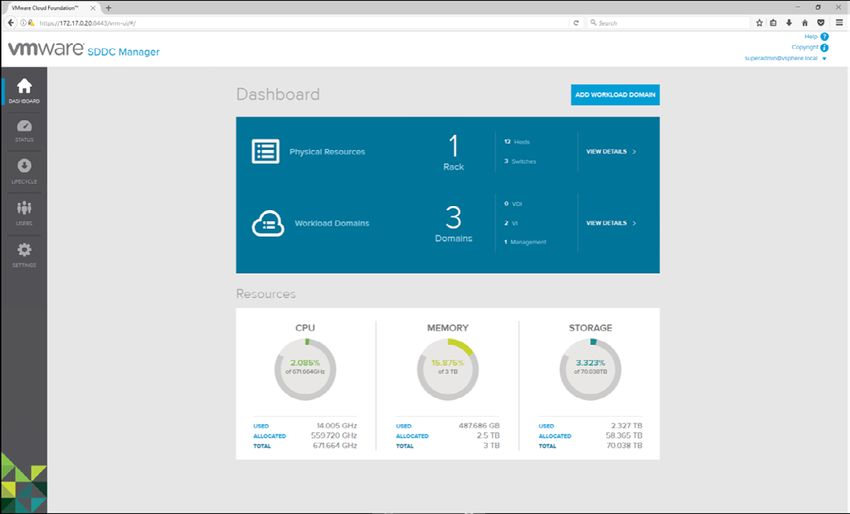Click the Storage allocated value 58.365 TB

[x=624, y=435]
